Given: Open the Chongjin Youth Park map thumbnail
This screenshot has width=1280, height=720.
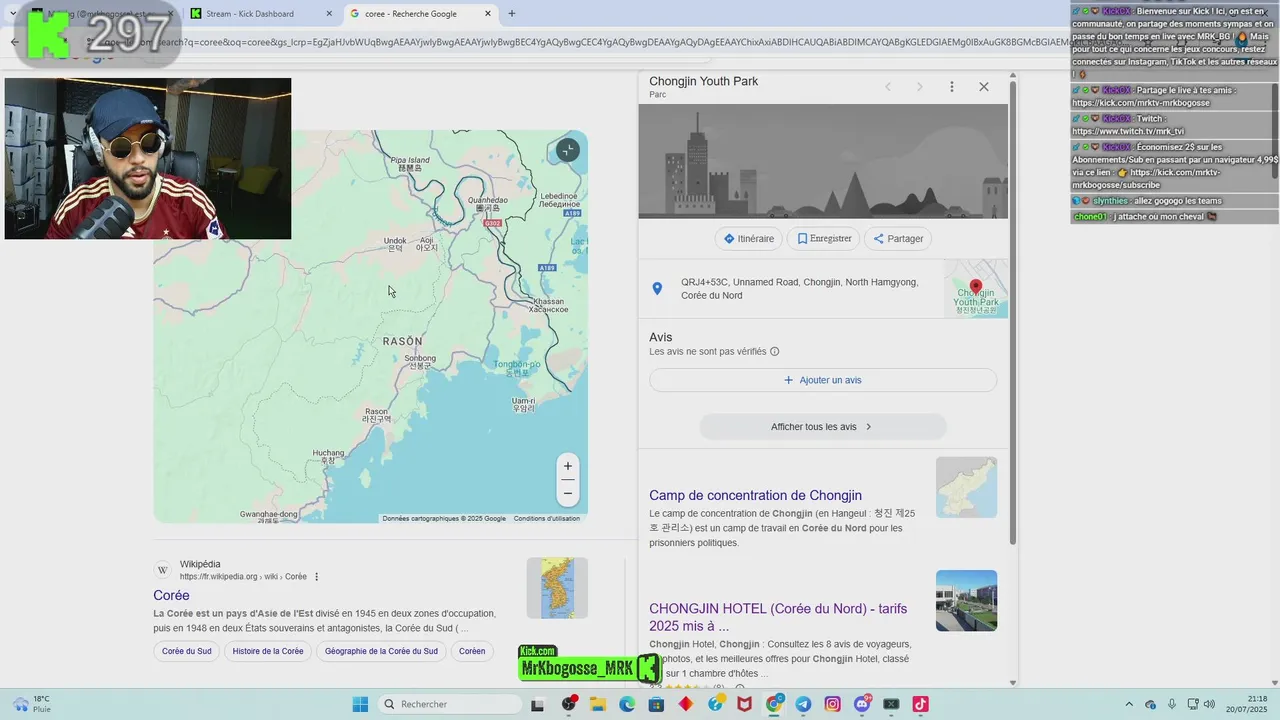Looking at the screenshot, I should point(976,289).
